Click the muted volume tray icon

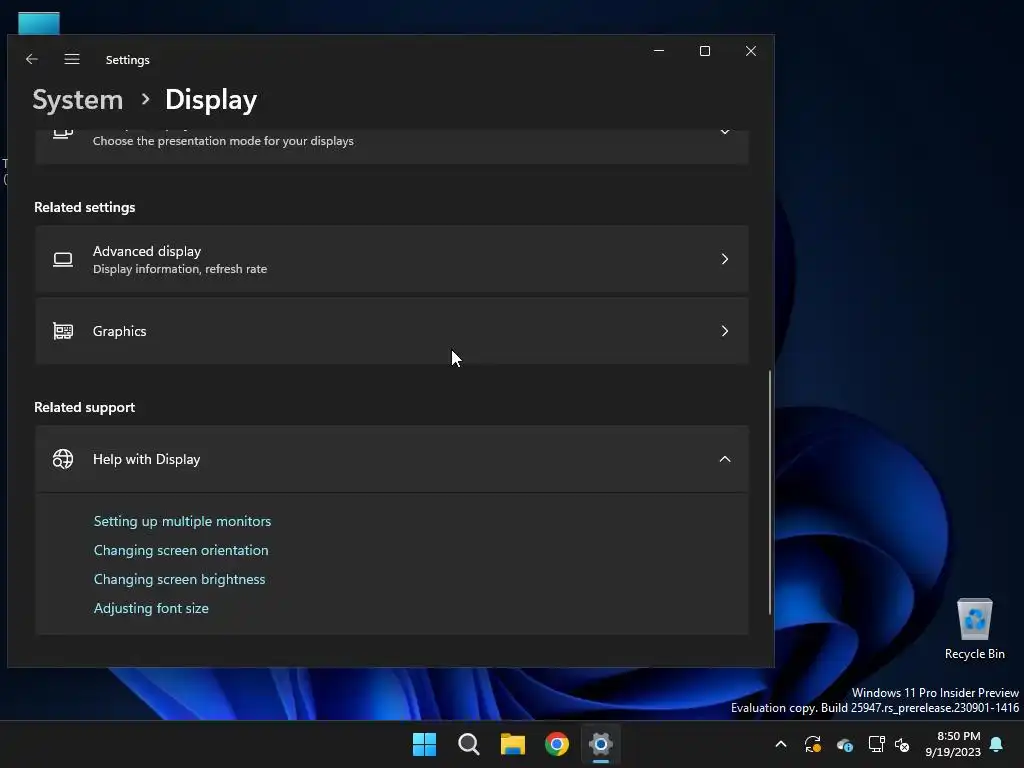(902, 744)
